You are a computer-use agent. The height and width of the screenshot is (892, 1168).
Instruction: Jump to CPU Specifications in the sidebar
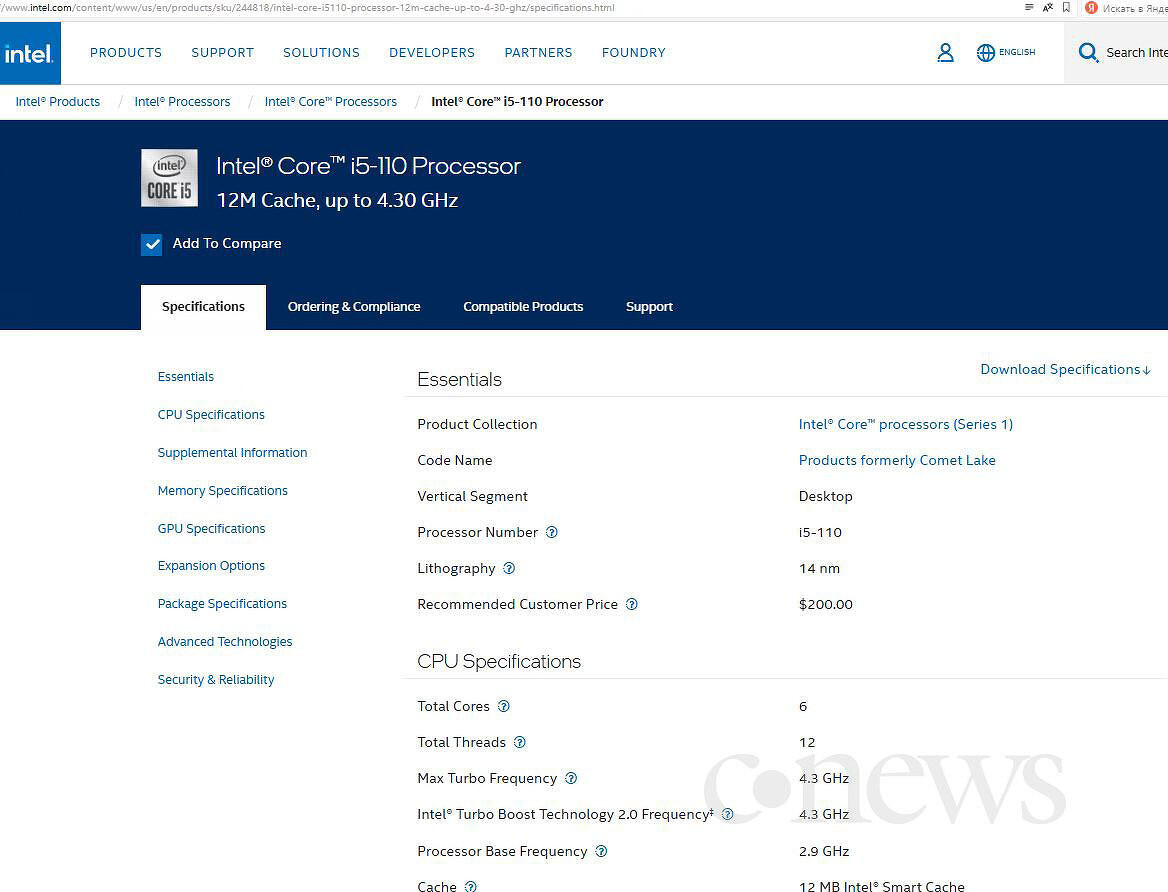click(x=211, y=415)
